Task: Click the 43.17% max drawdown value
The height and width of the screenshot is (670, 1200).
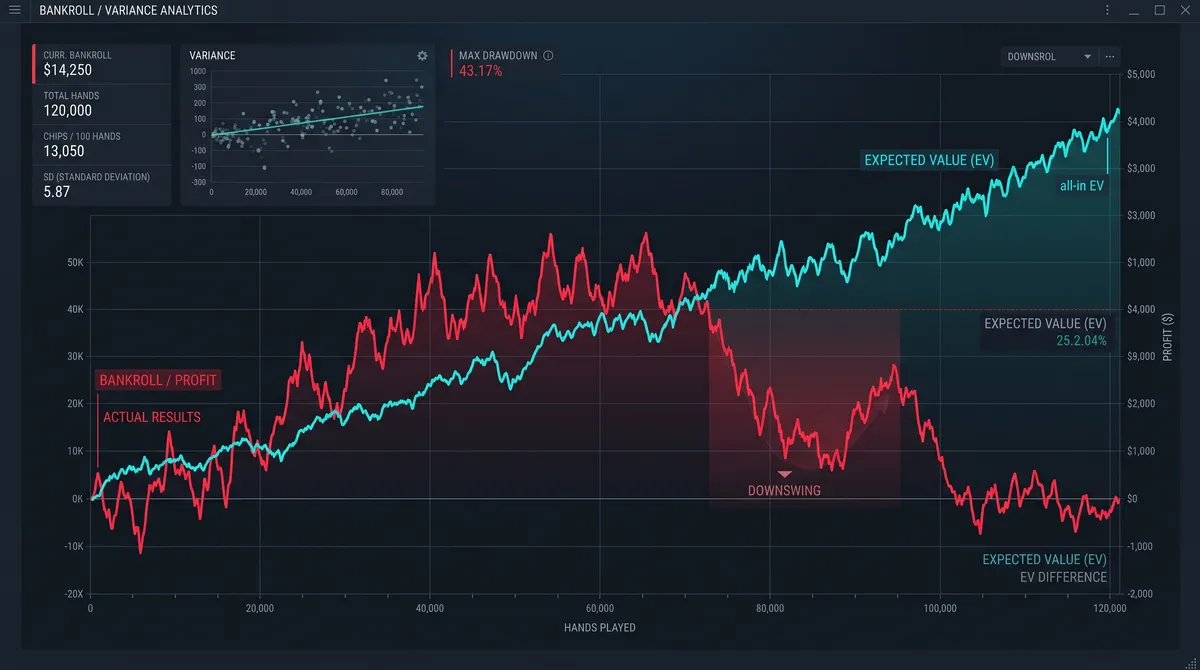Action: [481, 72]
